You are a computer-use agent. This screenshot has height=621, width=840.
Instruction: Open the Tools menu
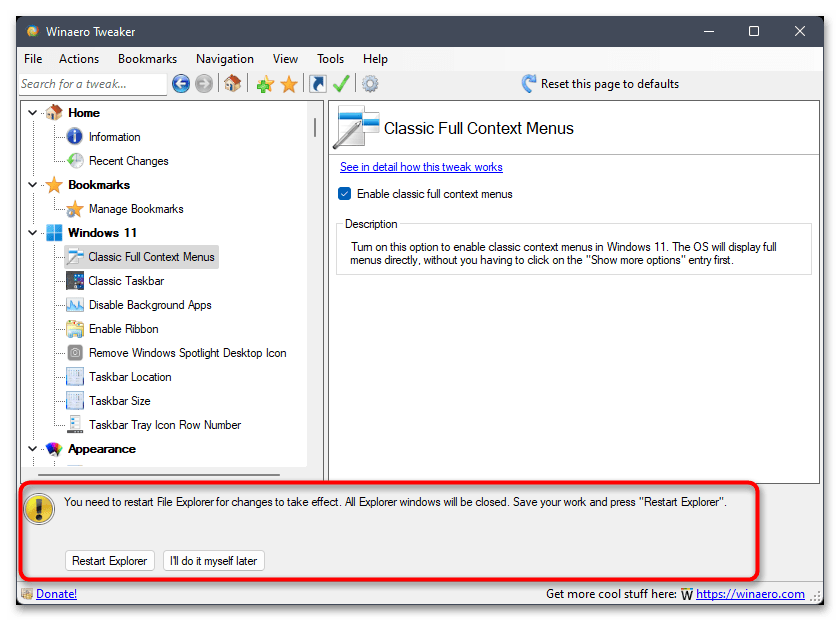330,59
